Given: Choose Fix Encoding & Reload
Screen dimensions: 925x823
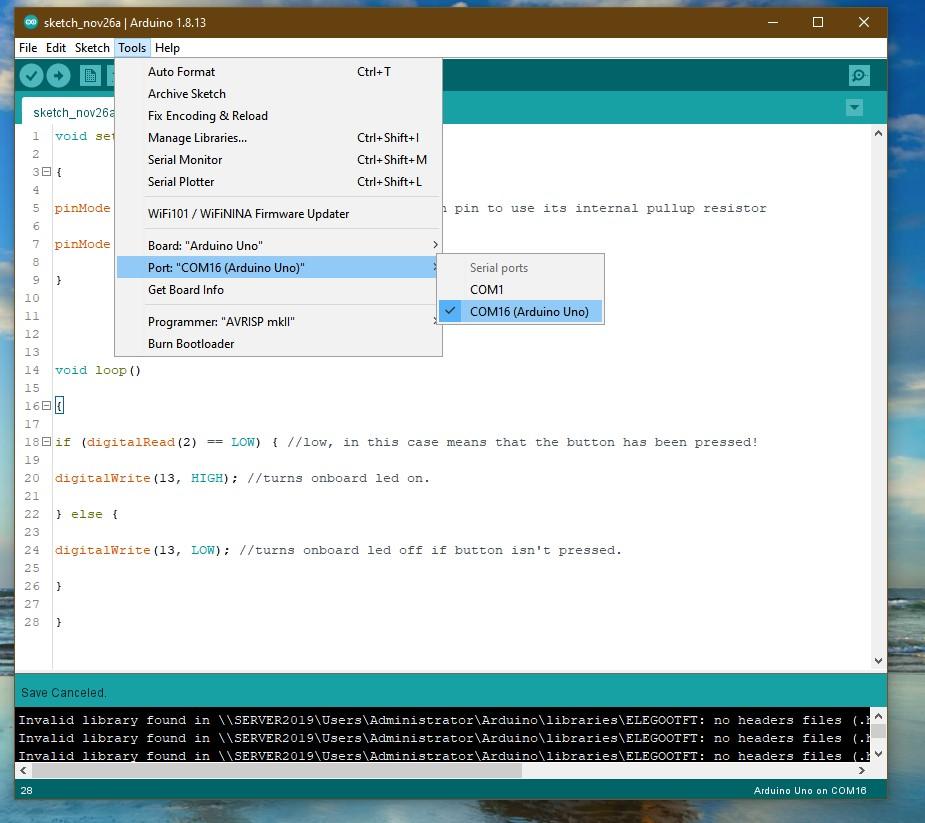Looking at the screenshot, I should point(278,116).
